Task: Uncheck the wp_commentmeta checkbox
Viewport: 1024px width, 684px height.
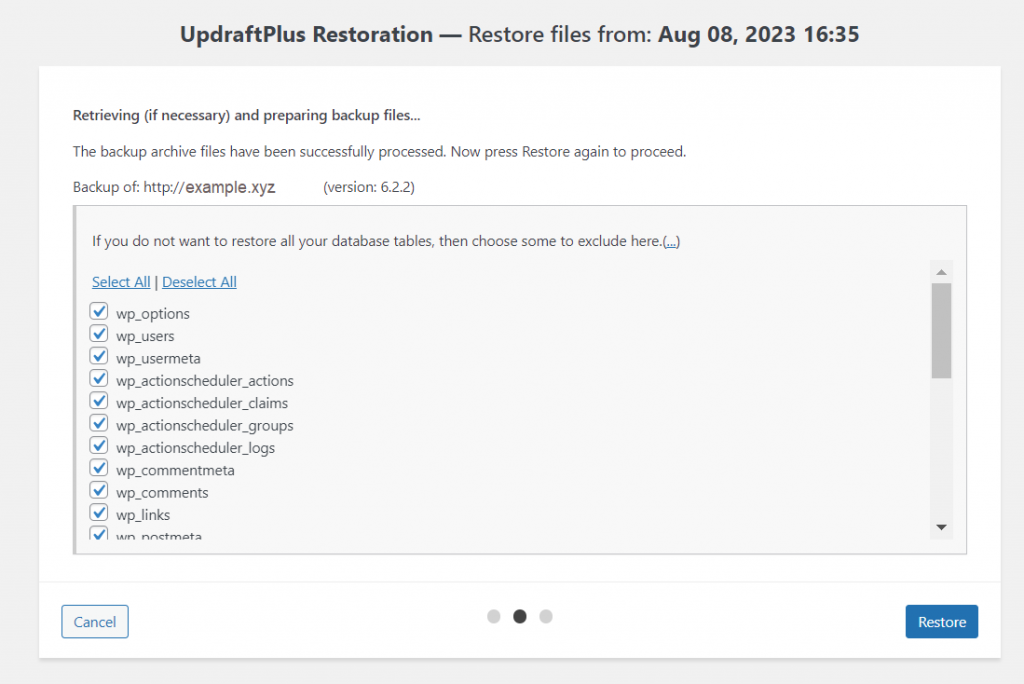Action: (98, 467)
